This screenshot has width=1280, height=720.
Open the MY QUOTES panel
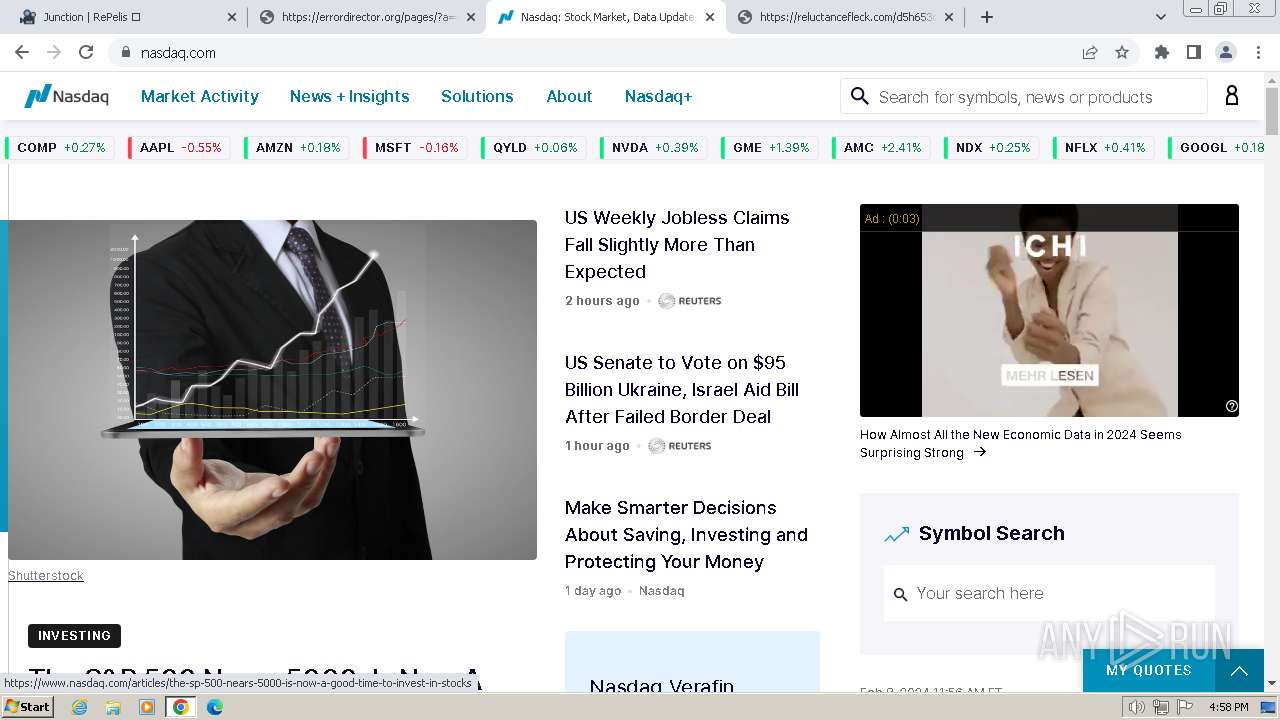(x=1148, y=670)
